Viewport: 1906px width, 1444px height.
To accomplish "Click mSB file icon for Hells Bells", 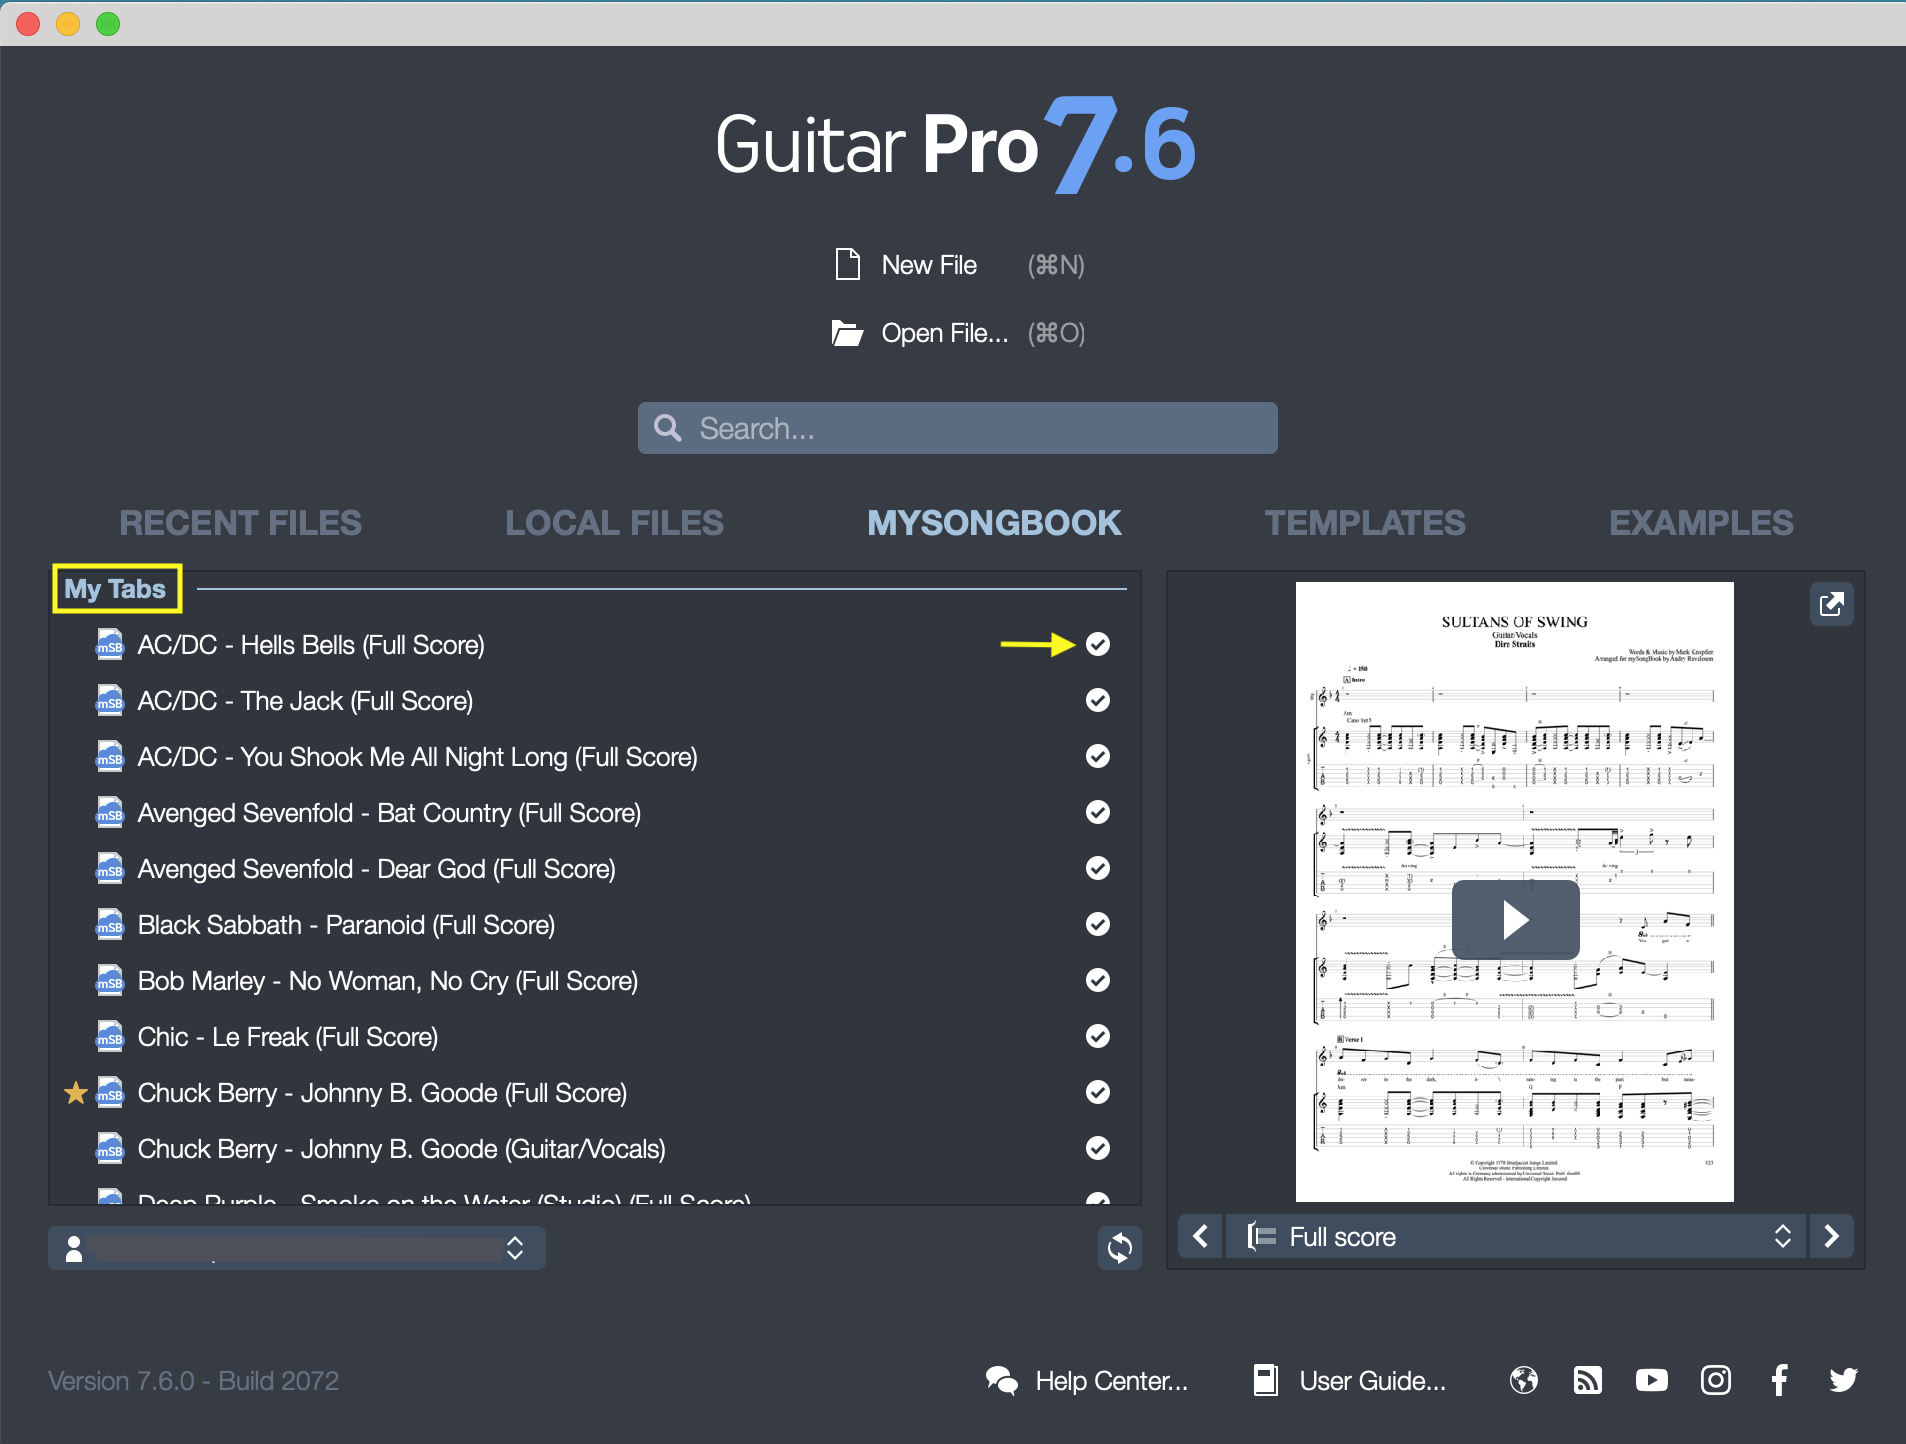I will click(110, 645).
